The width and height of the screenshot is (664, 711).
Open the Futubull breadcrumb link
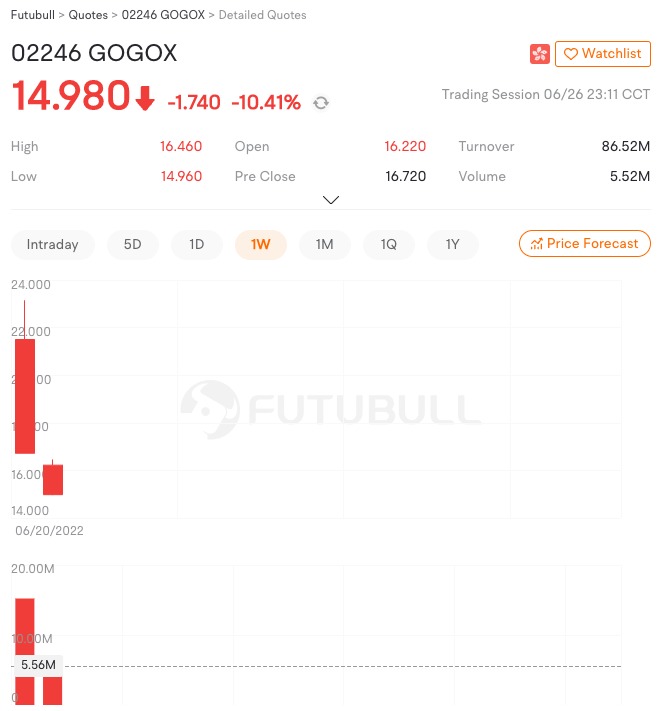(33, 15)
